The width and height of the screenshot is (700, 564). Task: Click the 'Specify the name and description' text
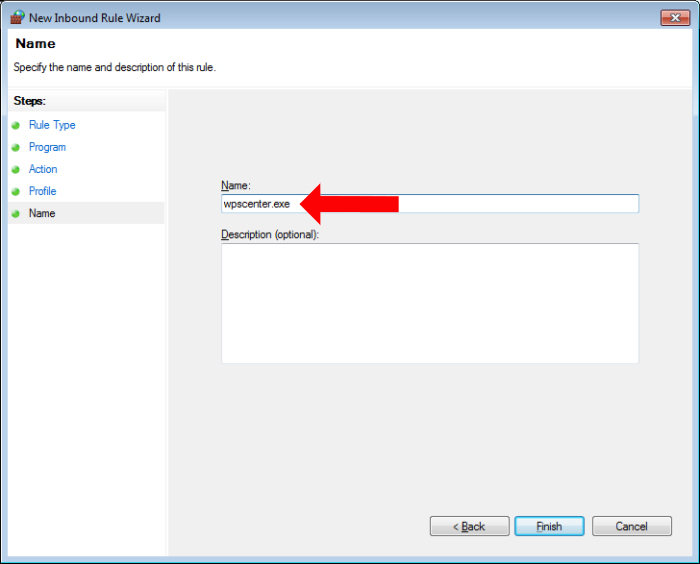coord(115,67)
